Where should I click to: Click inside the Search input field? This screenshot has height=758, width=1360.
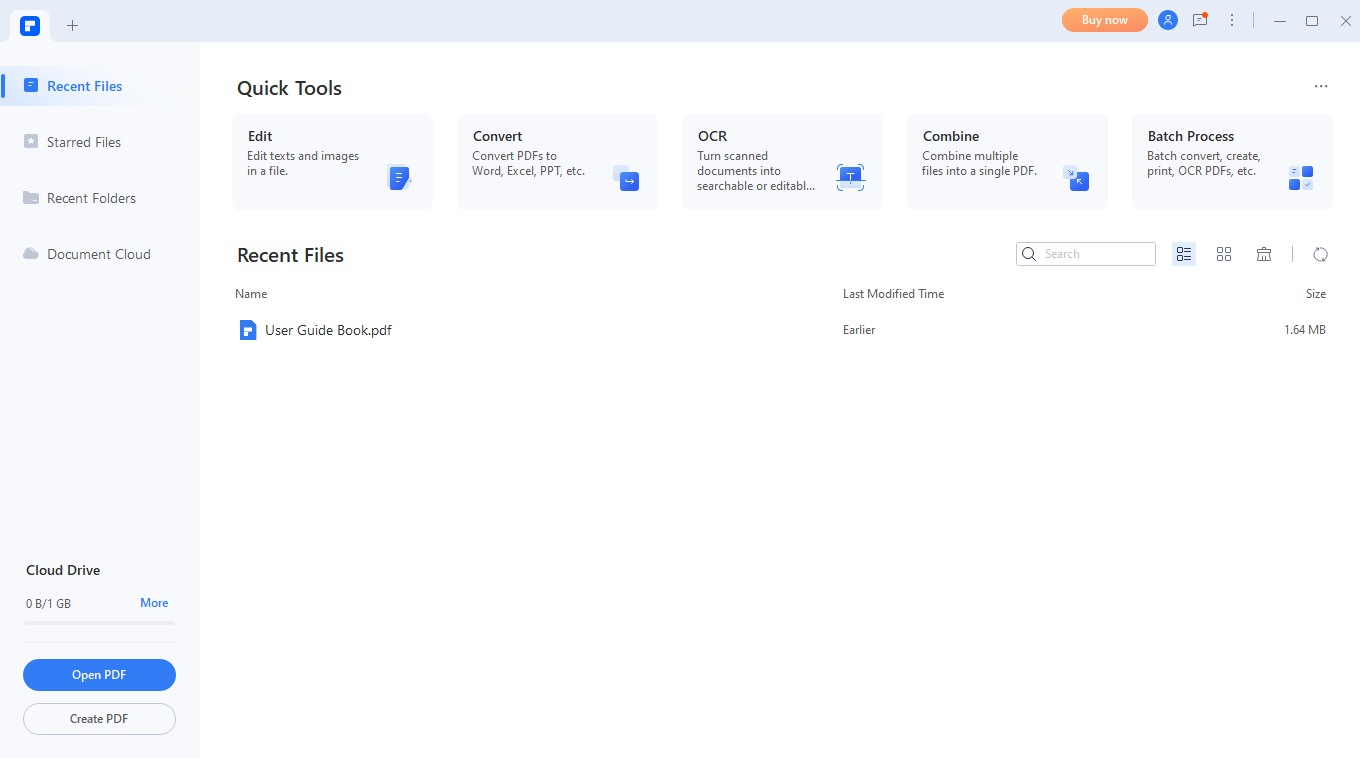(1085, 254)
